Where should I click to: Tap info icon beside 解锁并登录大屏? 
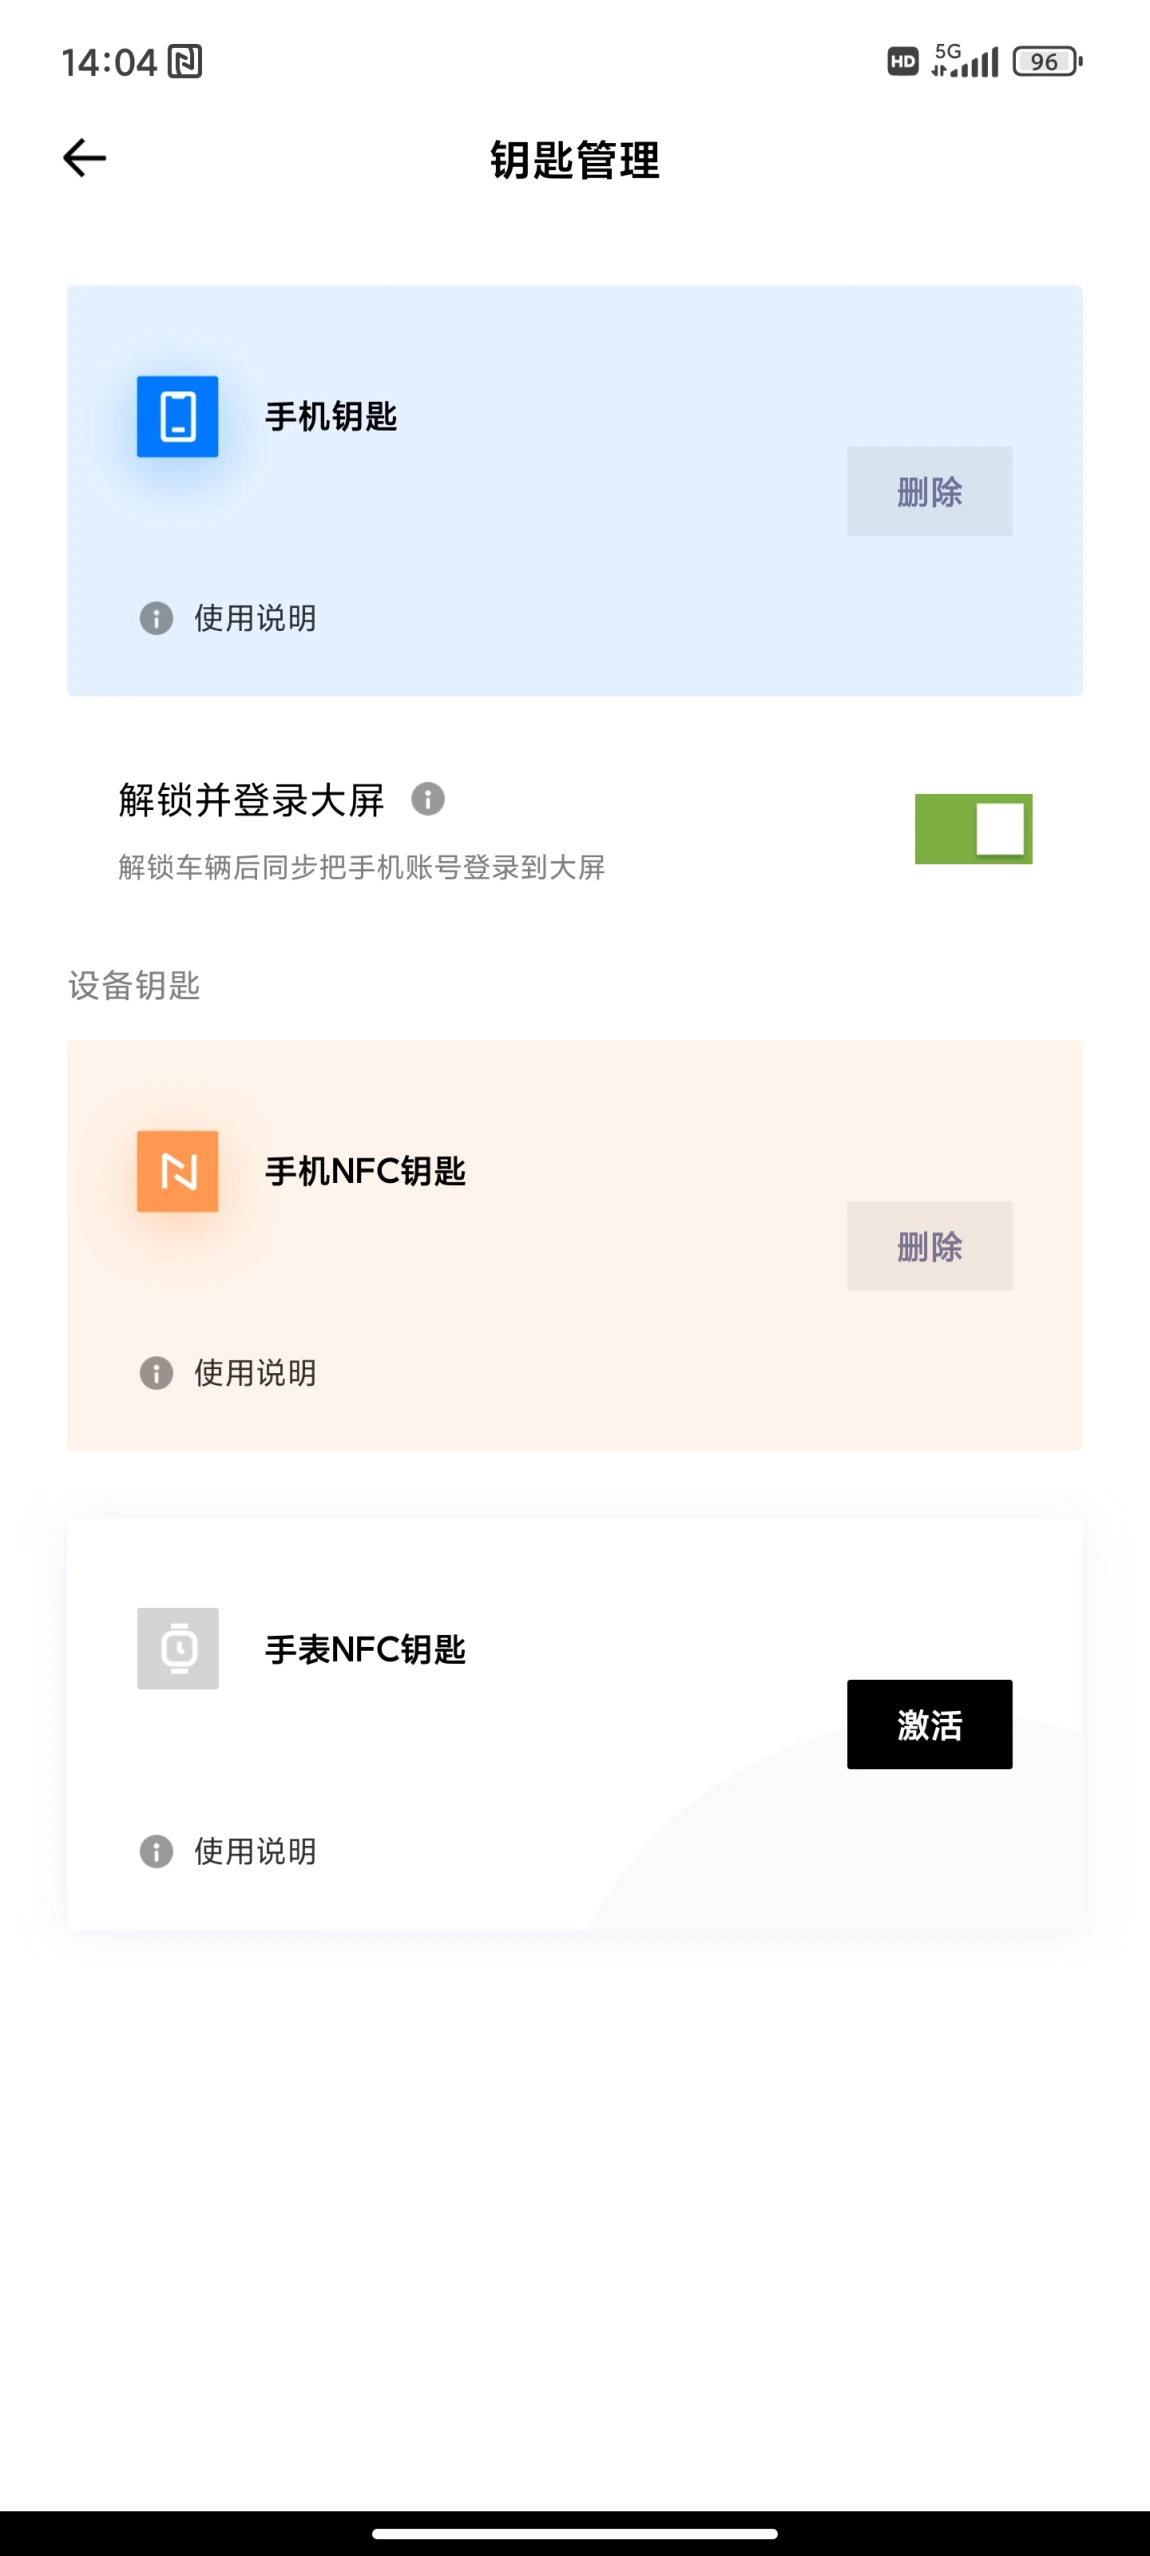(x=428, y=799)
